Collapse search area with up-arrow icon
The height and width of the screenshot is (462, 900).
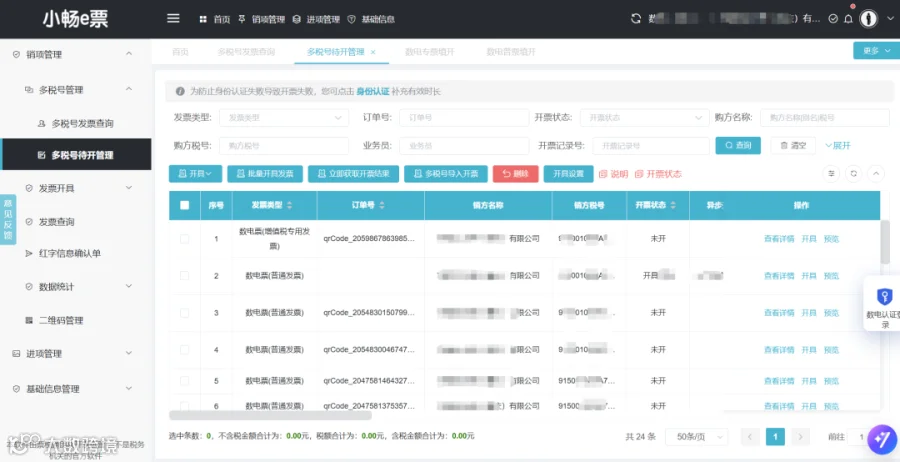[876, 173]
